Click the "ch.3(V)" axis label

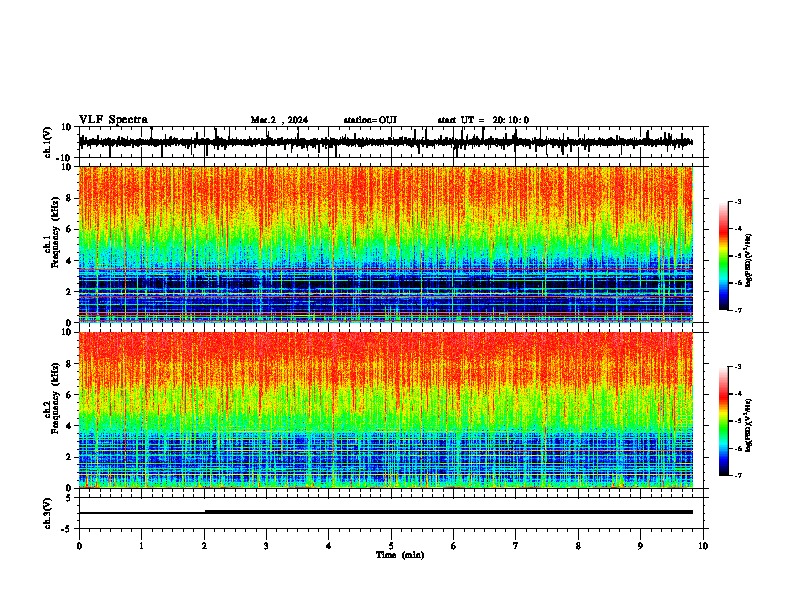pyautogui.click(x=48, y=513)
